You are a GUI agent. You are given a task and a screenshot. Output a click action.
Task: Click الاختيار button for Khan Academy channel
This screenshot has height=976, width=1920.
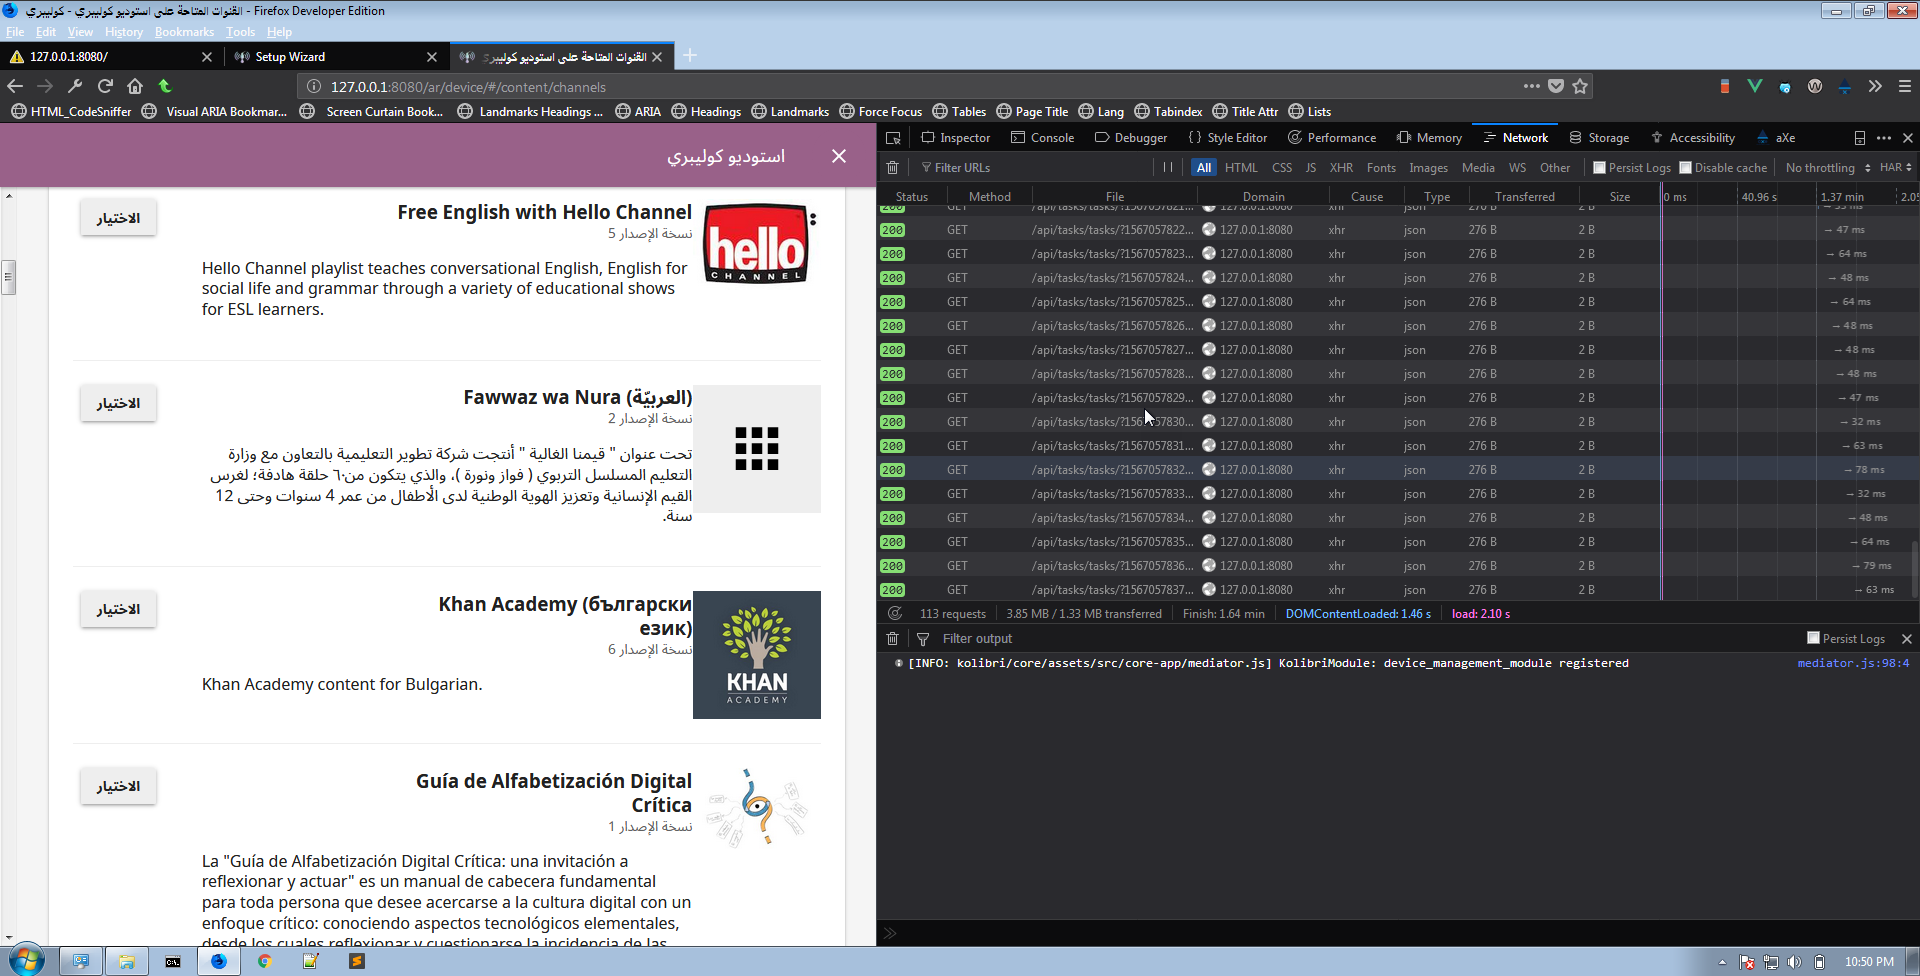(118, 609)
